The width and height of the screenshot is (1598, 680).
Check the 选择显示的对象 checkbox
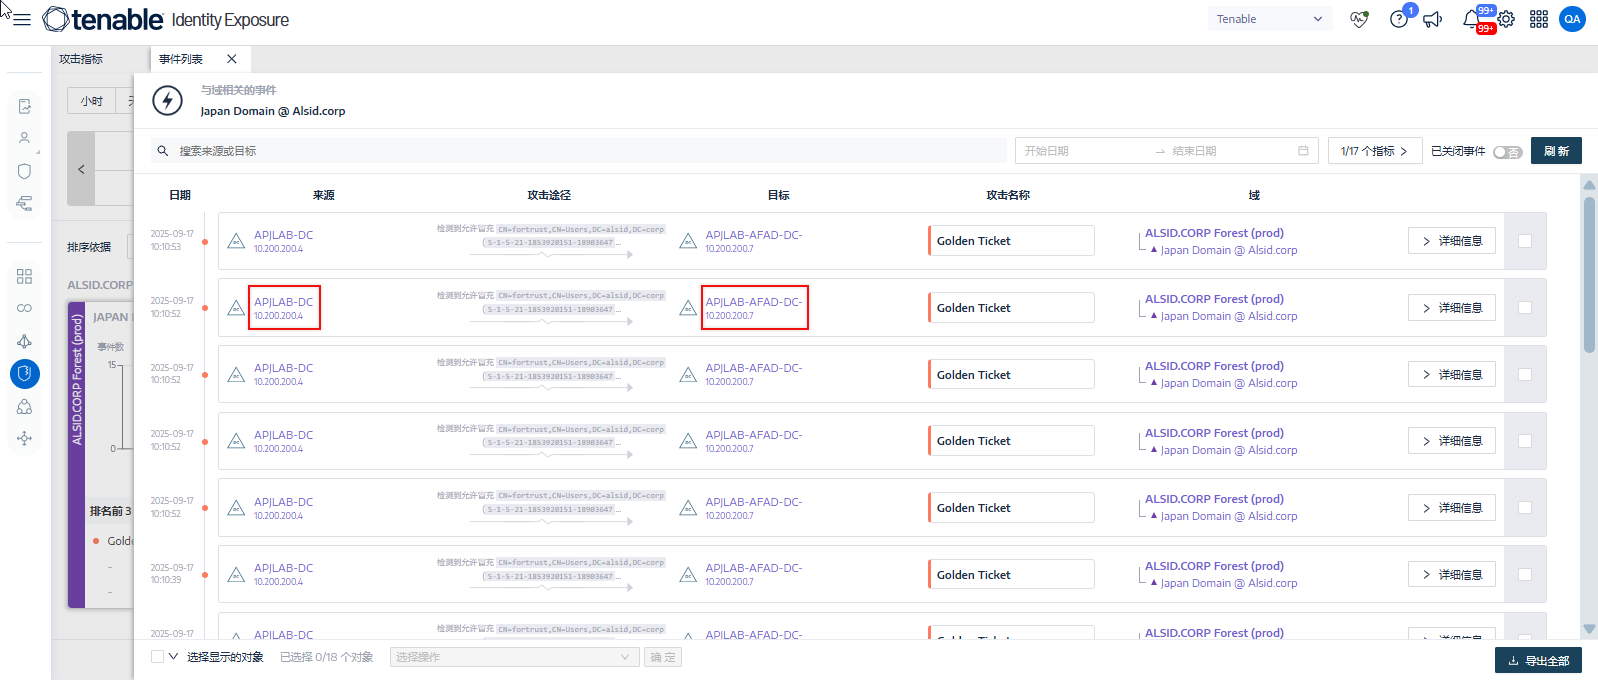click(158, 657)
